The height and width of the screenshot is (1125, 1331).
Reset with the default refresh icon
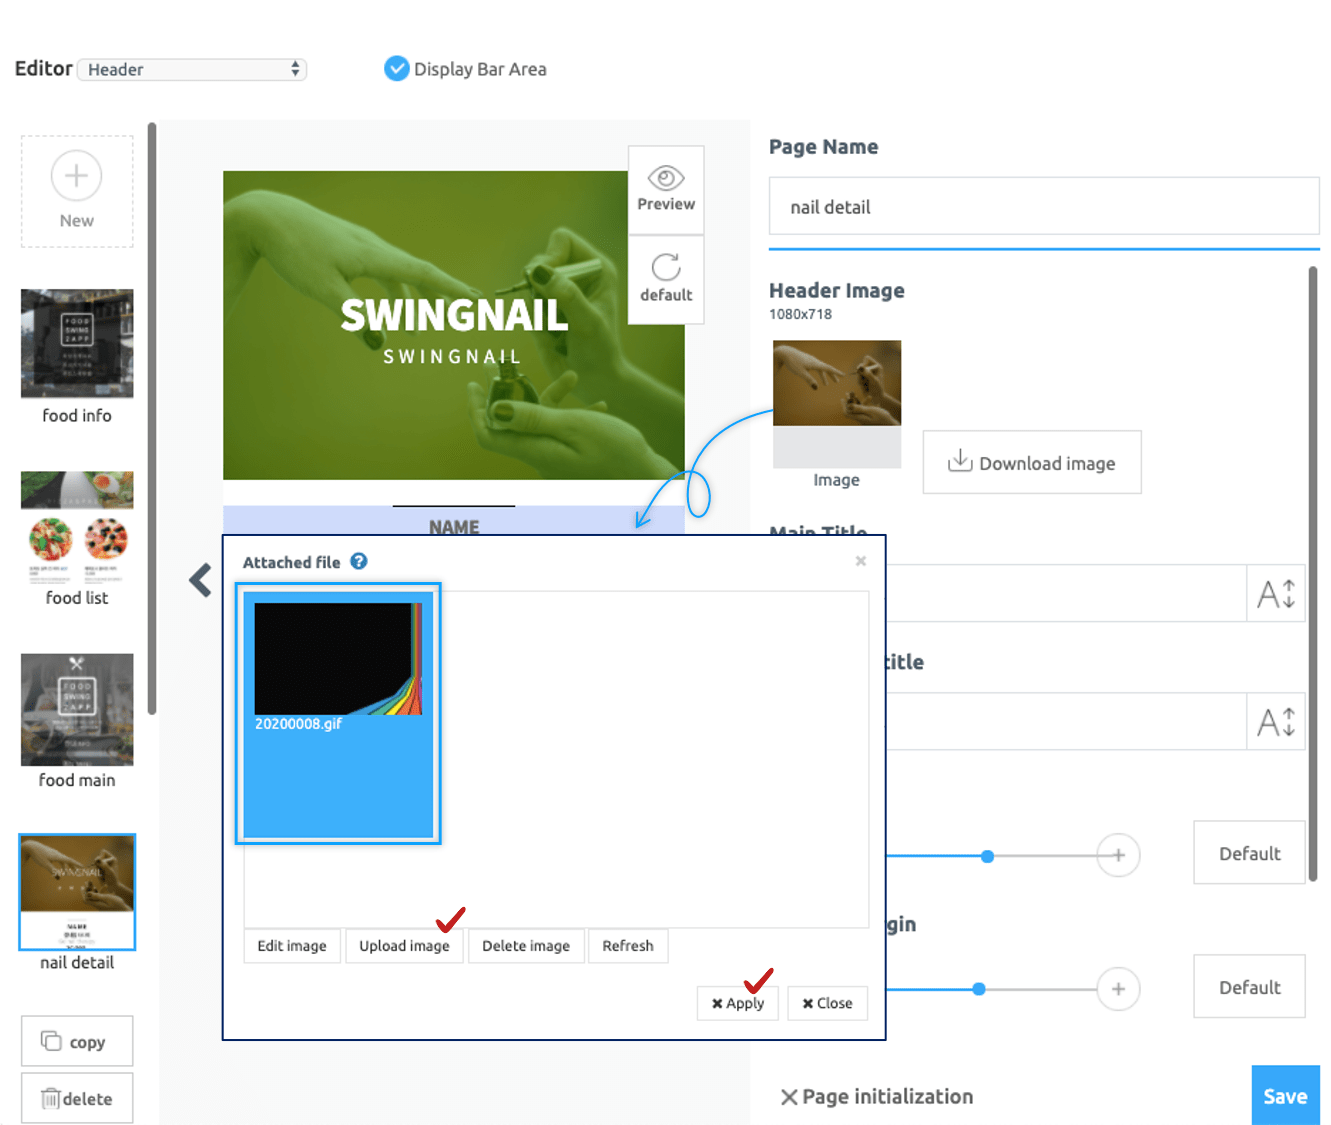pyautogui.click(x=666, y=268)
